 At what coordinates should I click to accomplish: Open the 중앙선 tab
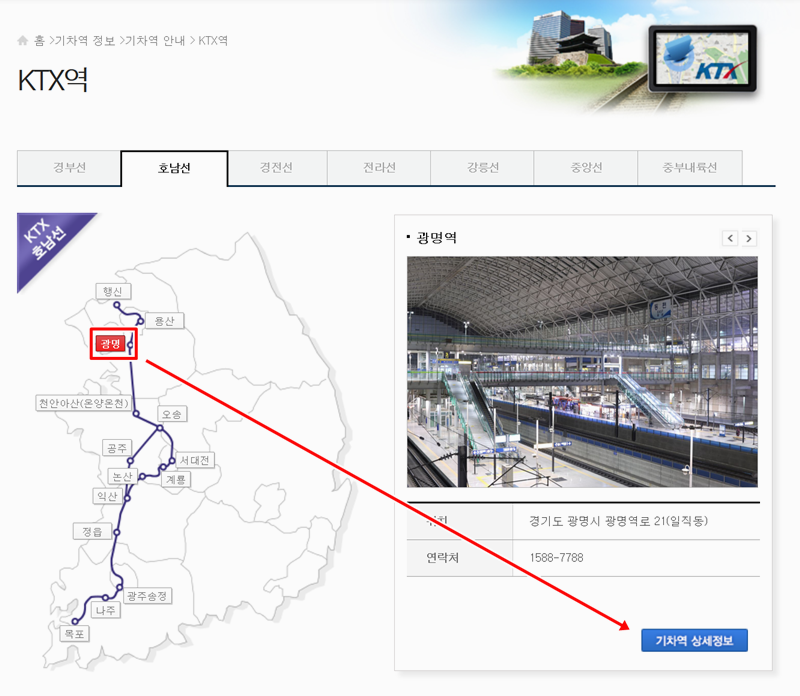[x=586, y=168]
